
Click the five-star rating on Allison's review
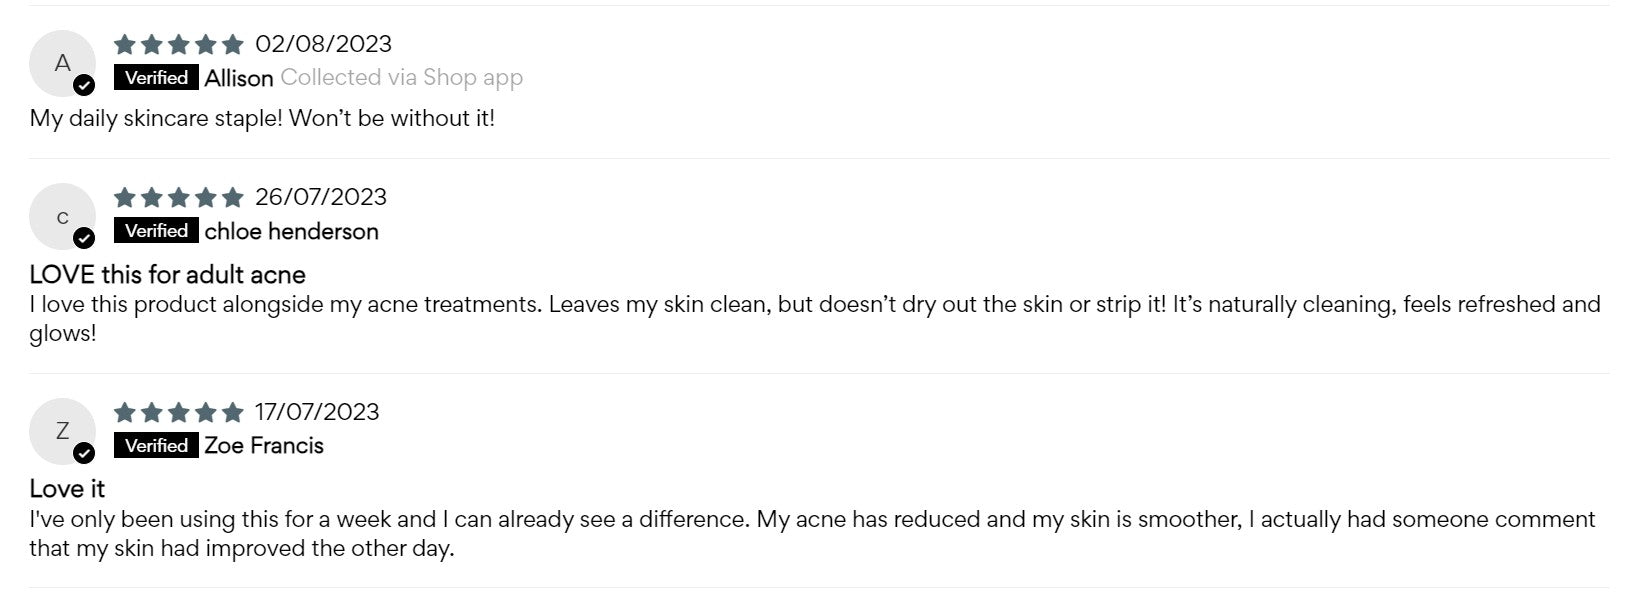click(x=179, y=44)
